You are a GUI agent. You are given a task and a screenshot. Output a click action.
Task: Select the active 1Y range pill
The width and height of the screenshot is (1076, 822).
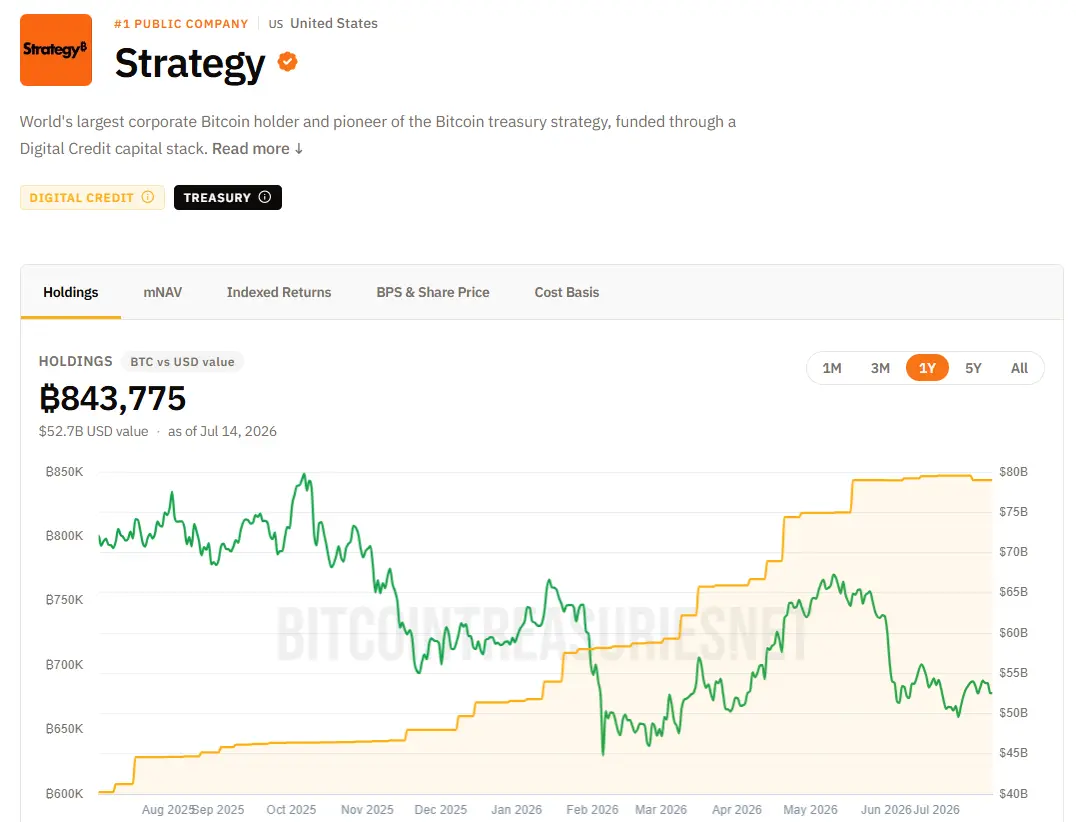(x=927, y=368)
